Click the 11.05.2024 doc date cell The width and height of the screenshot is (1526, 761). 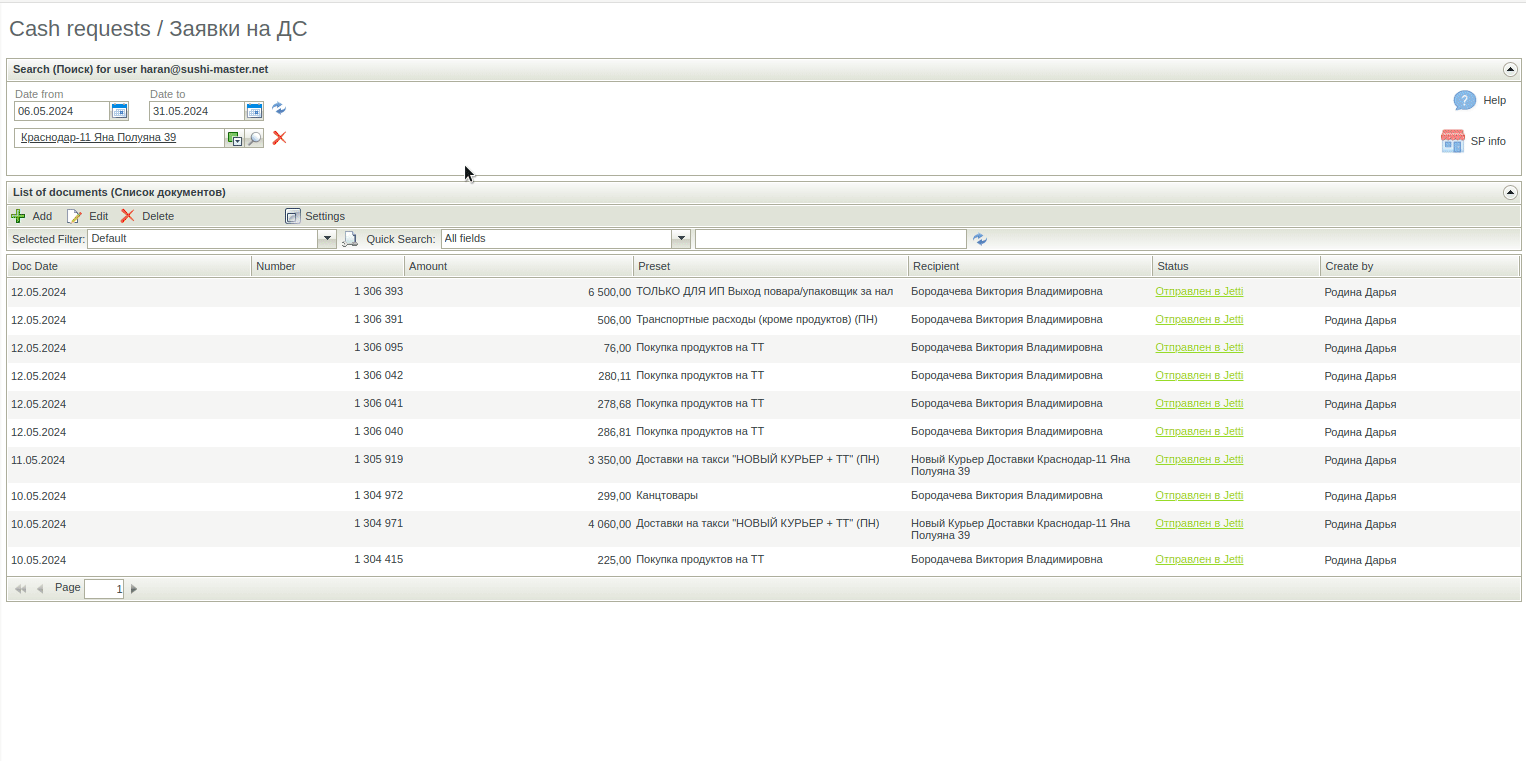pos(38,460)
